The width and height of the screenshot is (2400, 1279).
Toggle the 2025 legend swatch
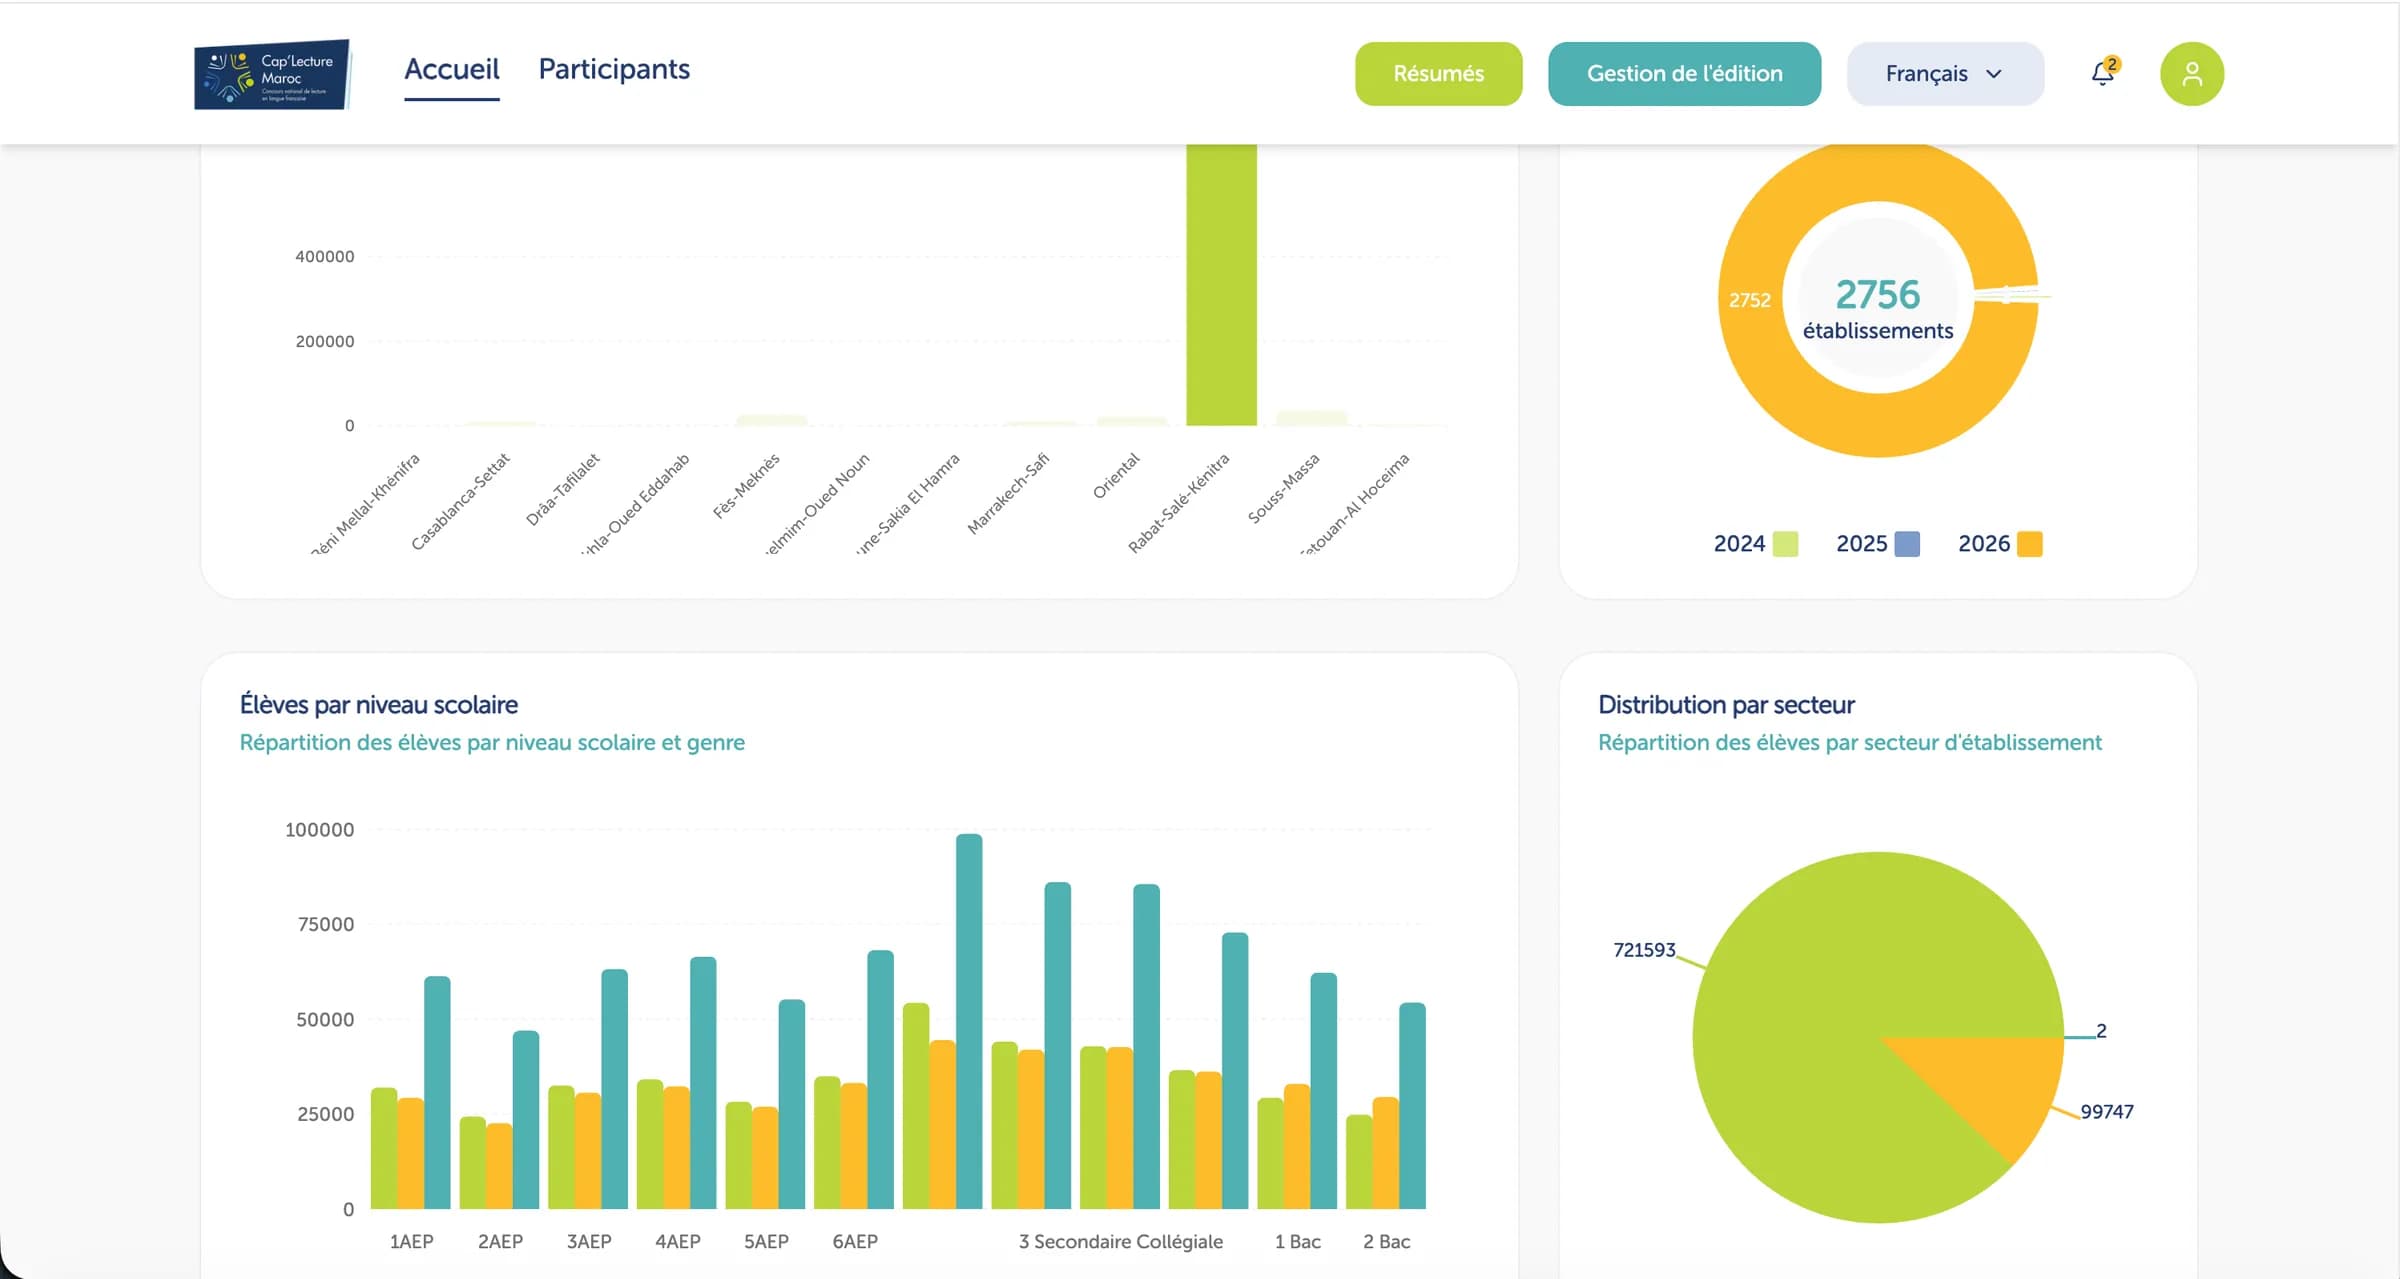tap(1907, 544)
